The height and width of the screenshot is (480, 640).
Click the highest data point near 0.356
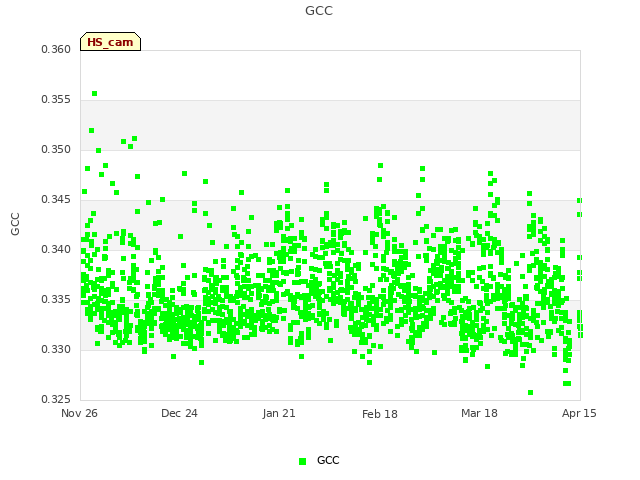tap(95, 93)
